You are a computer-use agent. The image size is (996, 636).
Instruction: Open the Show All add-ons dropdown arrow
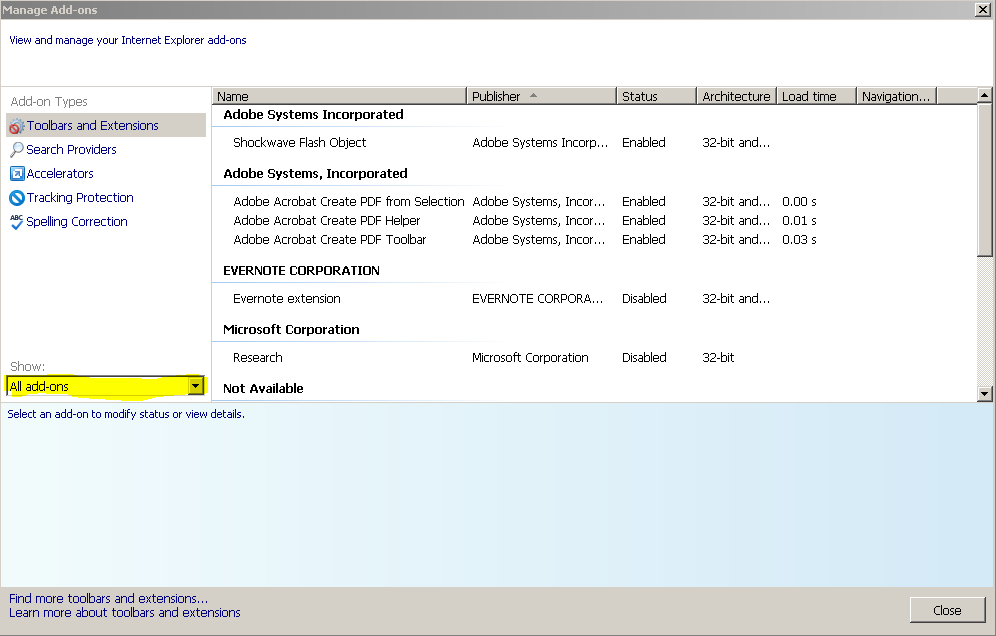tap(196, 386)
